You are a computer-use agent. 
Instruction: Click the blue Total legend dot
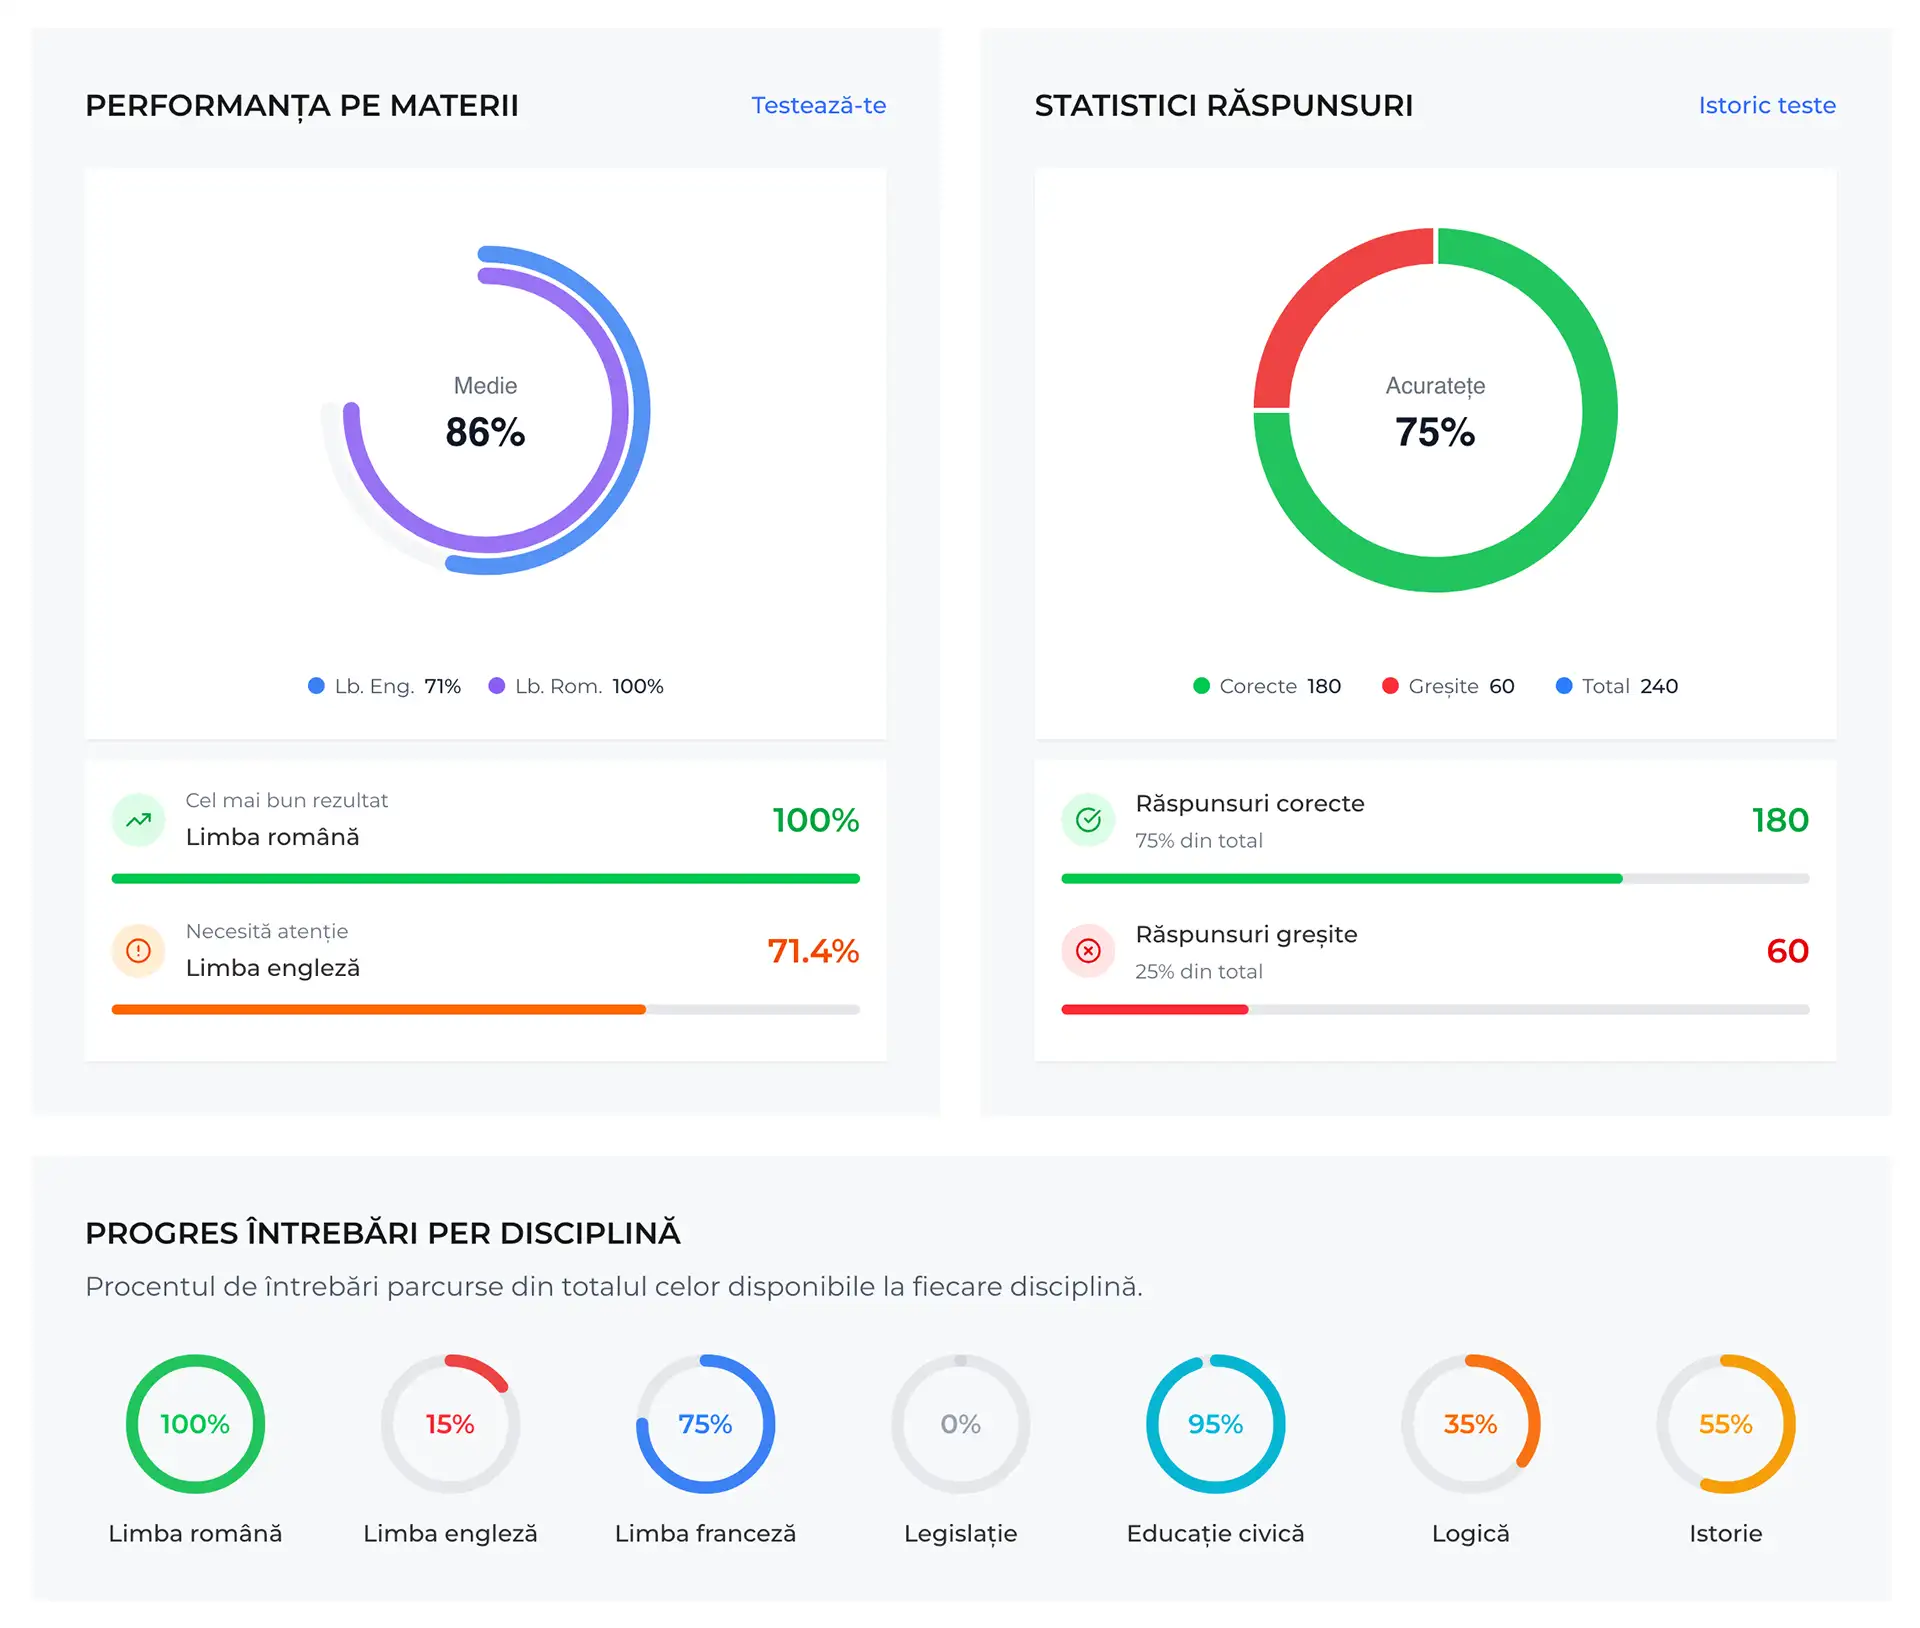pyautogui.click(x=1564, y=686)
